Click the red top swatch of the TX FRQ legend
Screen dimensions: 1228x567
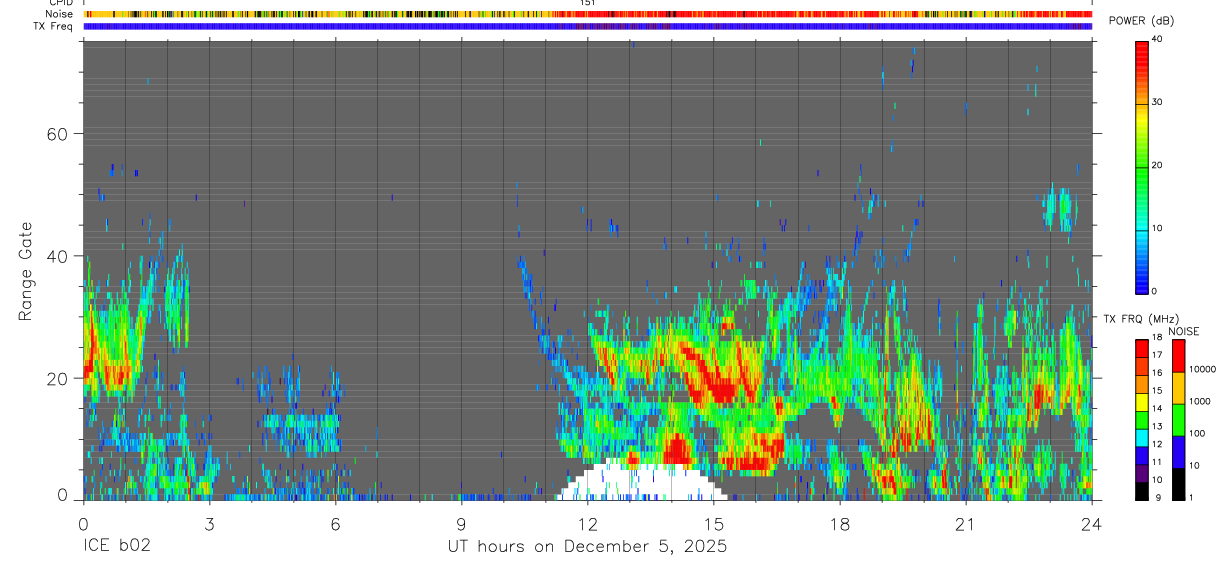click(x=1141, y=349)
